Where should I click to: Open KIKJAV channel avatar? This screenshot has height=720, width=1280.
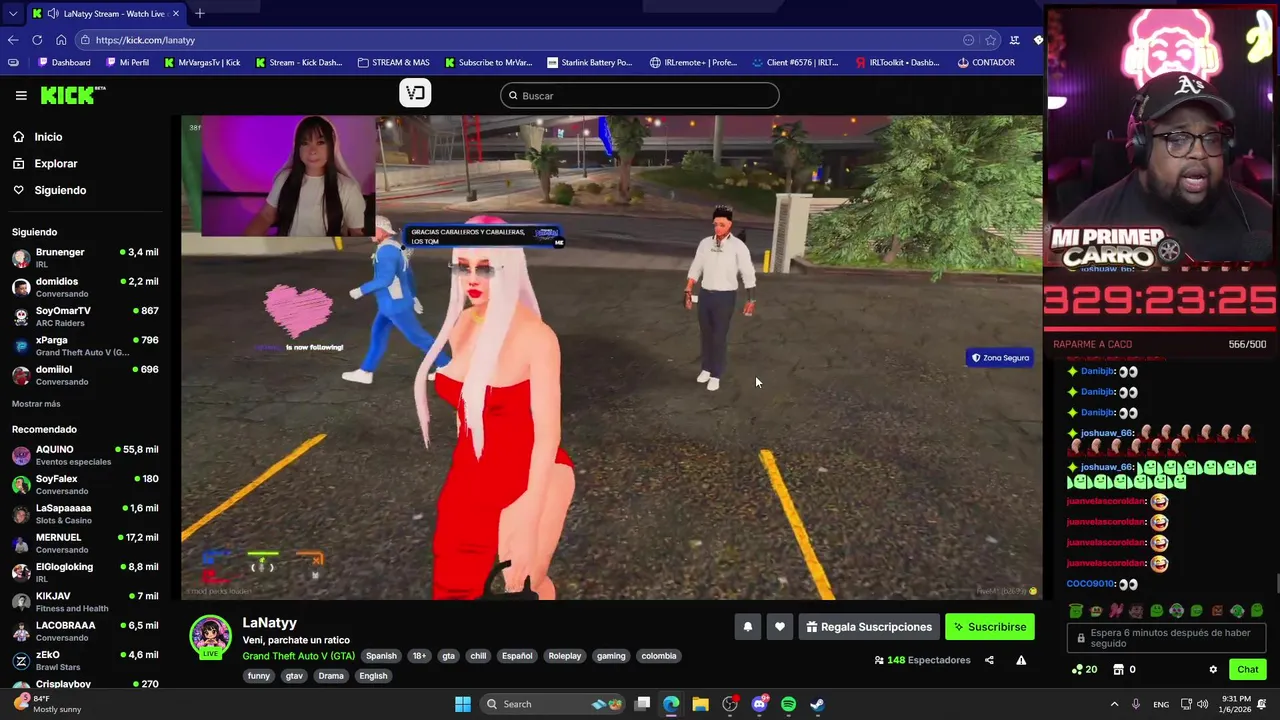pyautogui.click(x=21, y=602)
